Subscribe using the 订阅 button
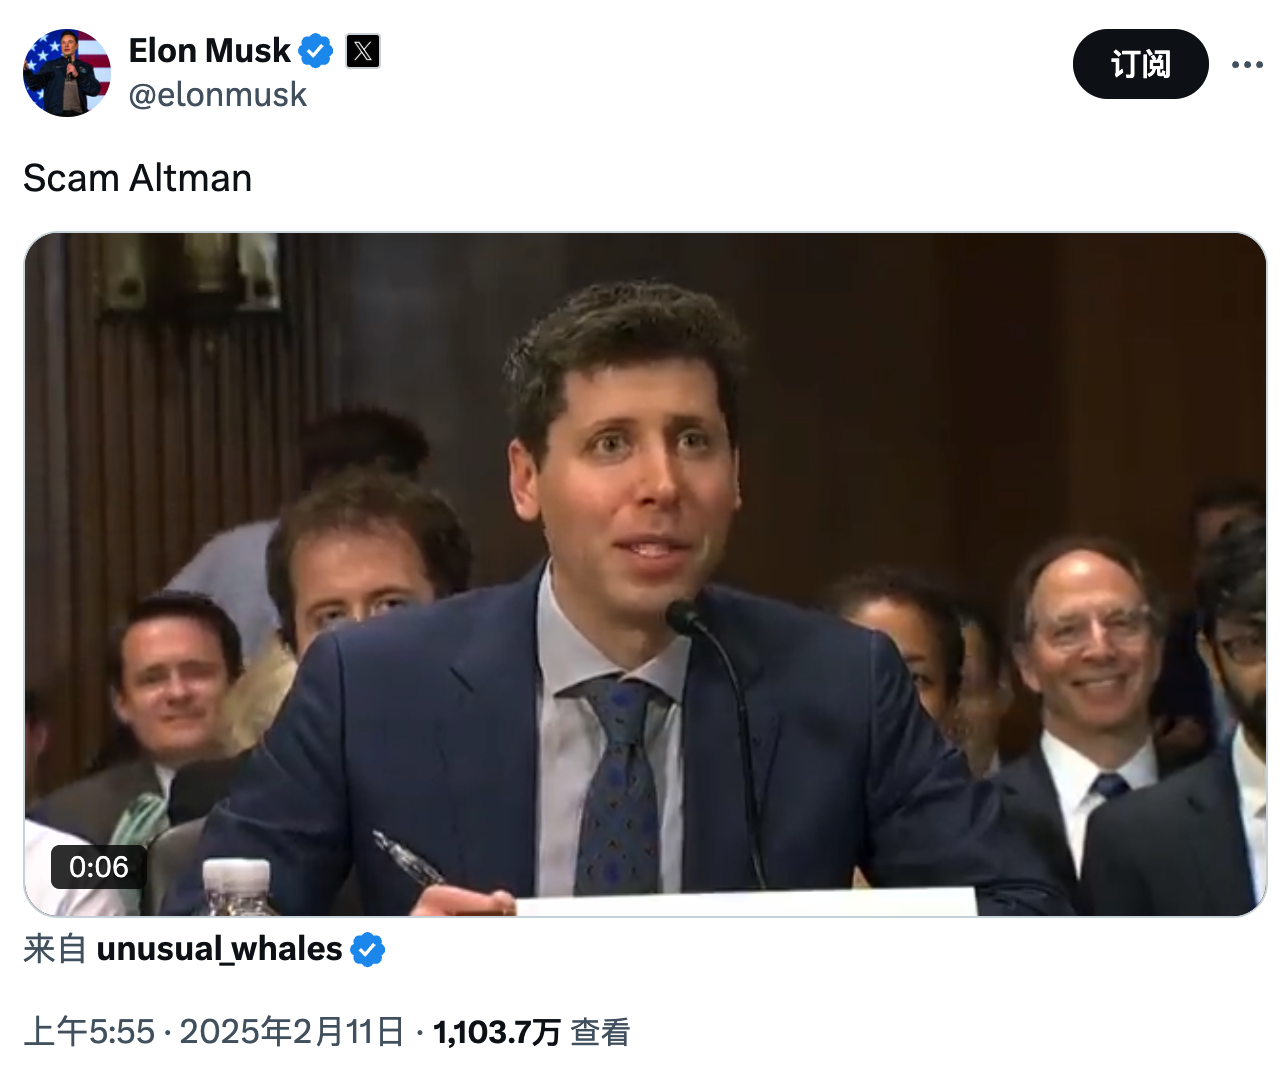The image size is (1286, 1070). click(x=1141, y=64)
